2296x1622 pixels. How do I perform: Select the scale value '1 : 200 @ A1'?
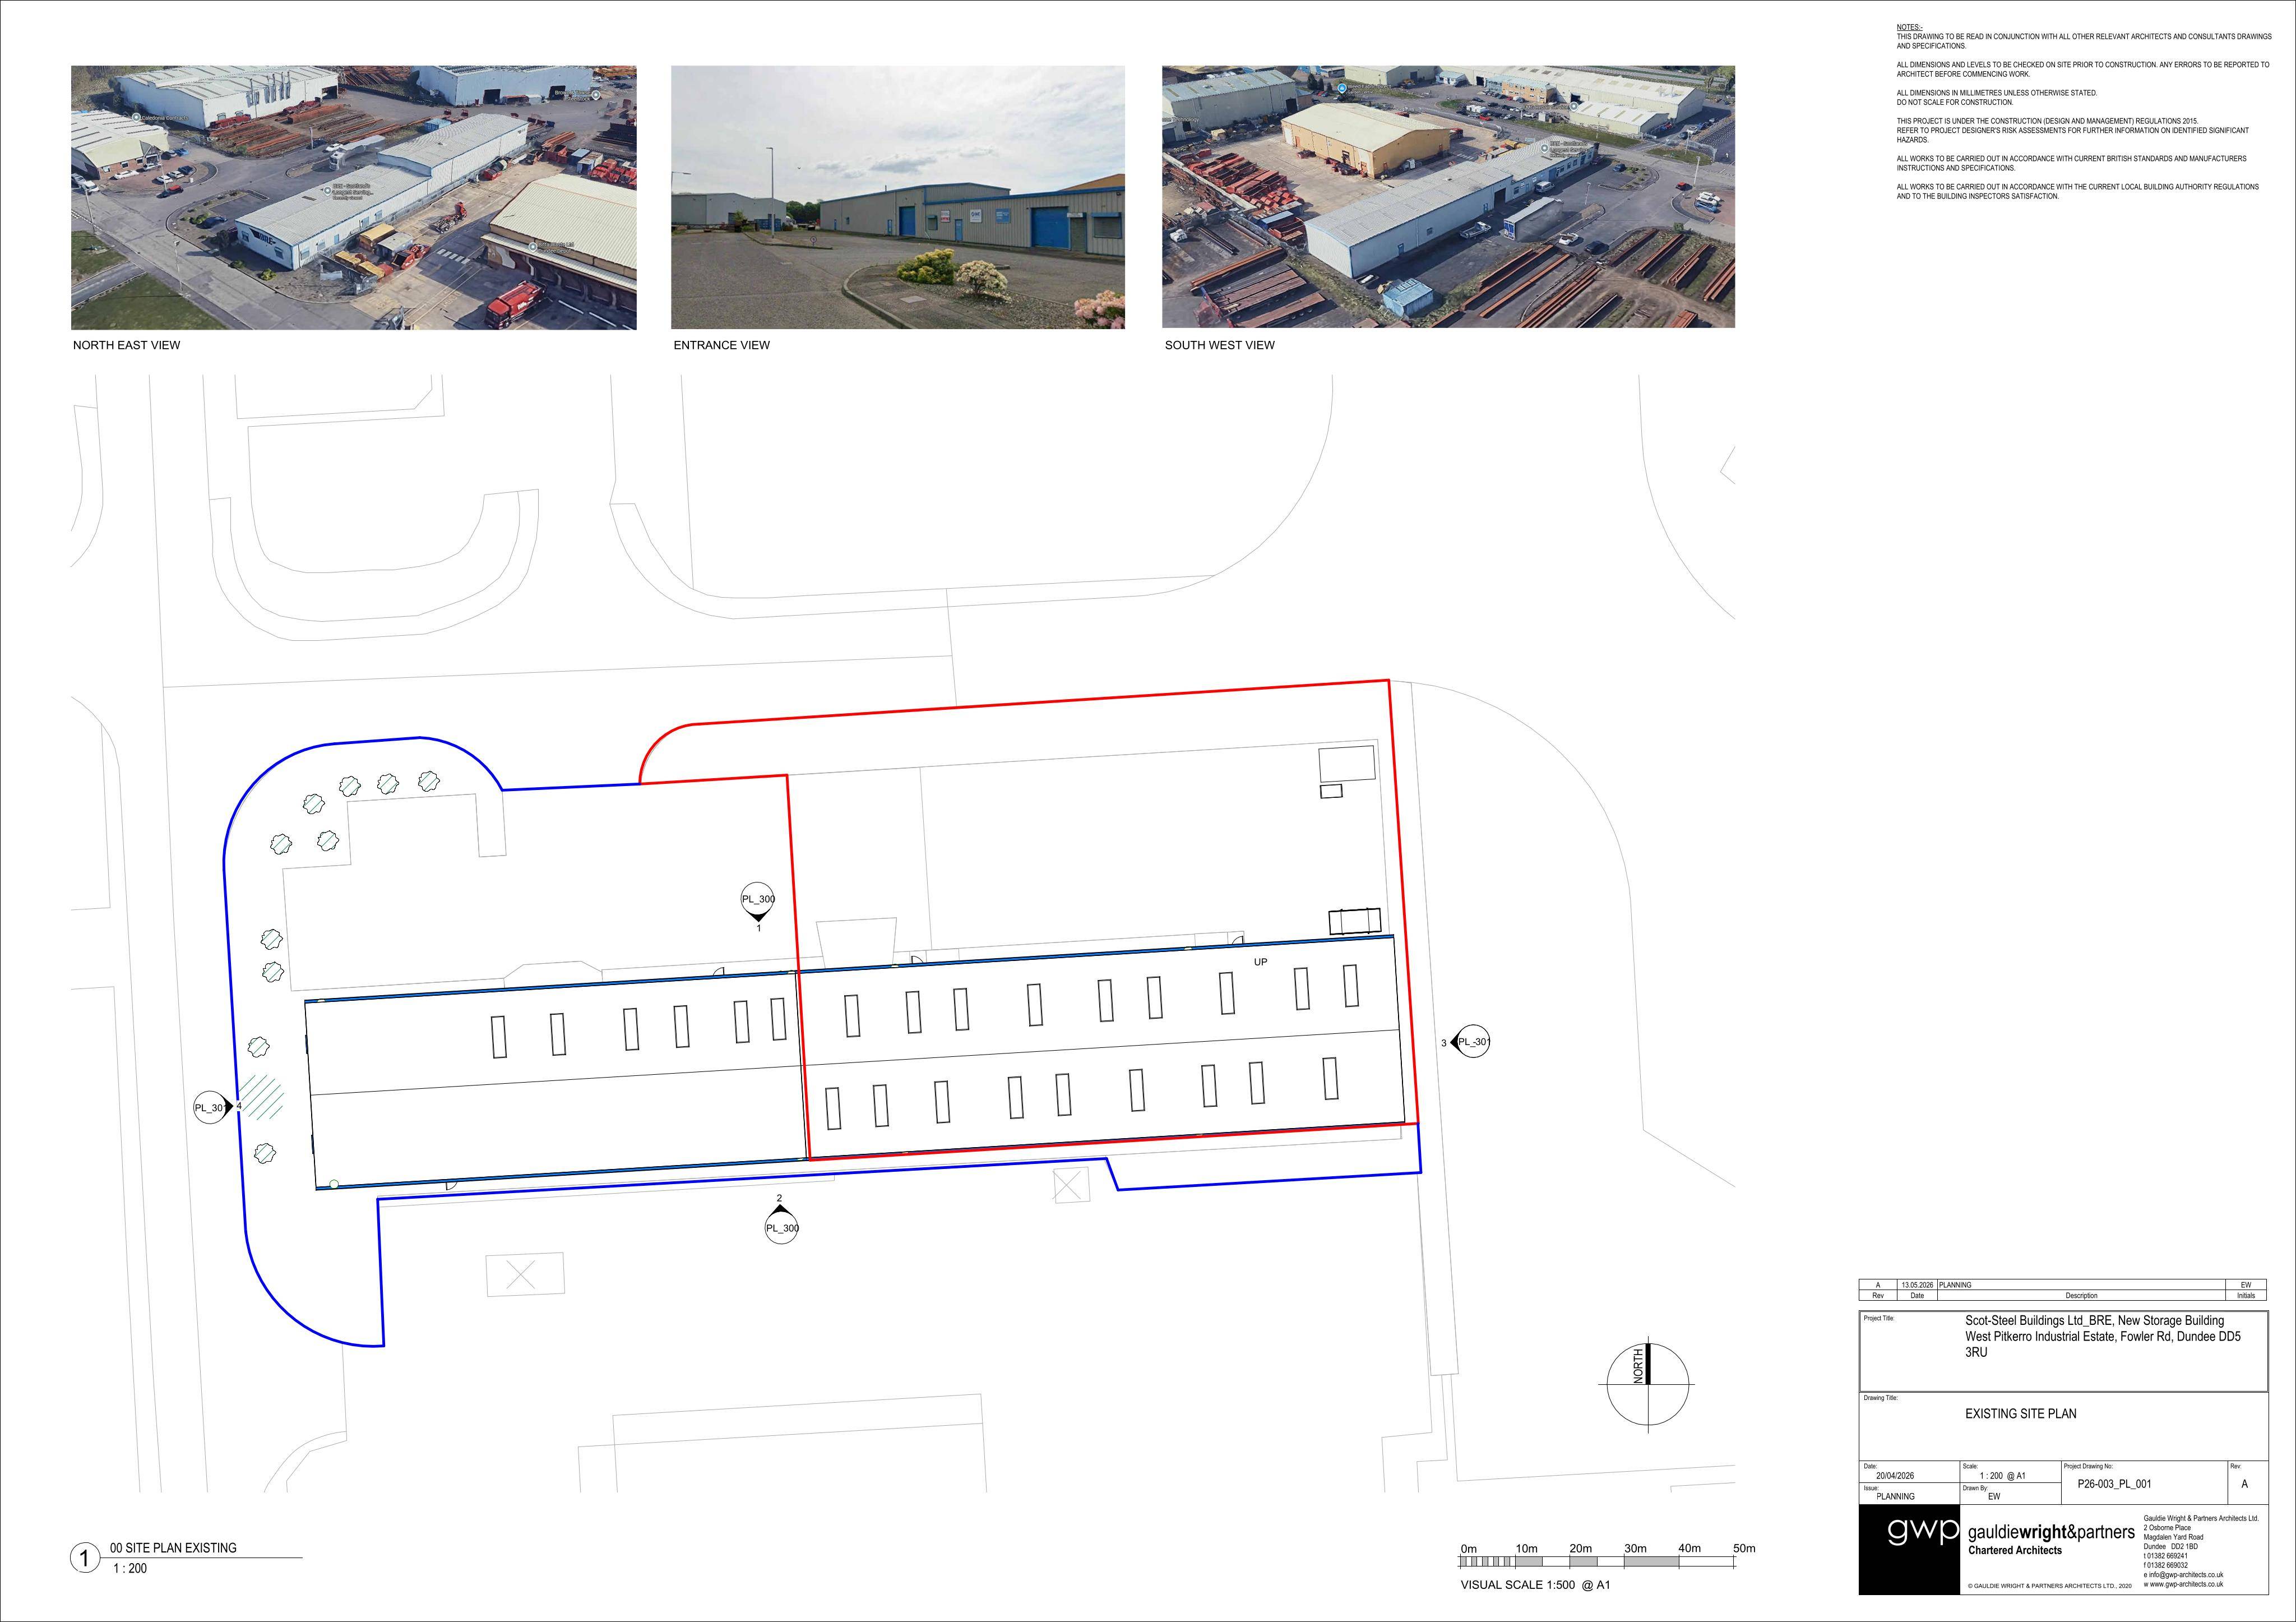[2002, 1476]
